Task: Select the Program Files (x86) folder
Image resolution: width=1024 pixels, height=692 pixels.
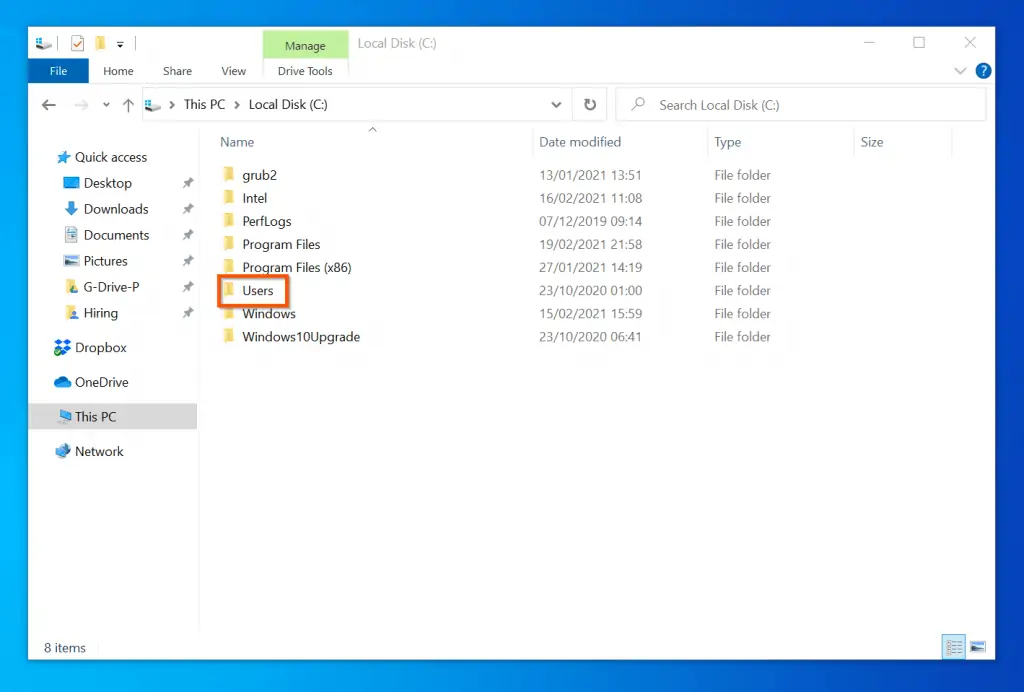Action: [x=296, y=268]
